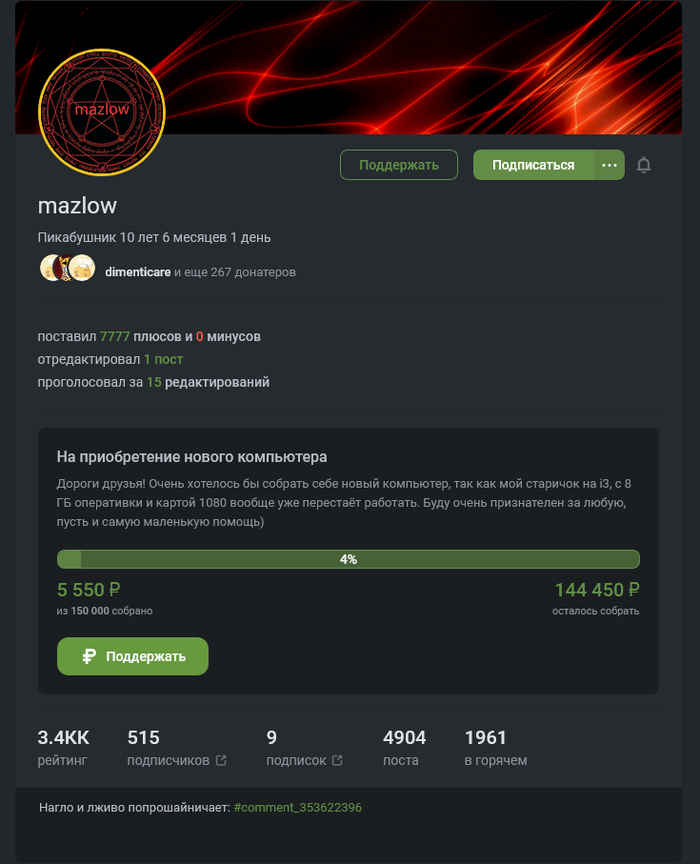Click the 1961 в горячем counter

496,748
